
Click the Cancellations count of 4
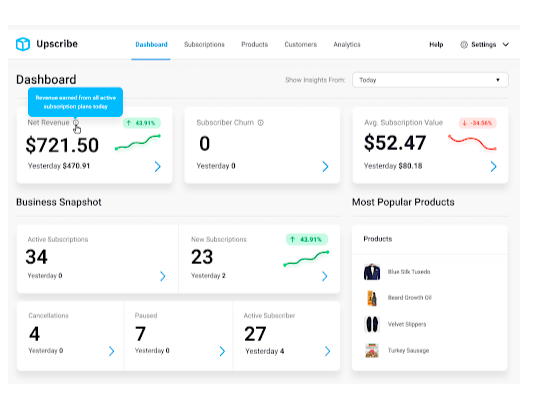(x=34, y=334)
